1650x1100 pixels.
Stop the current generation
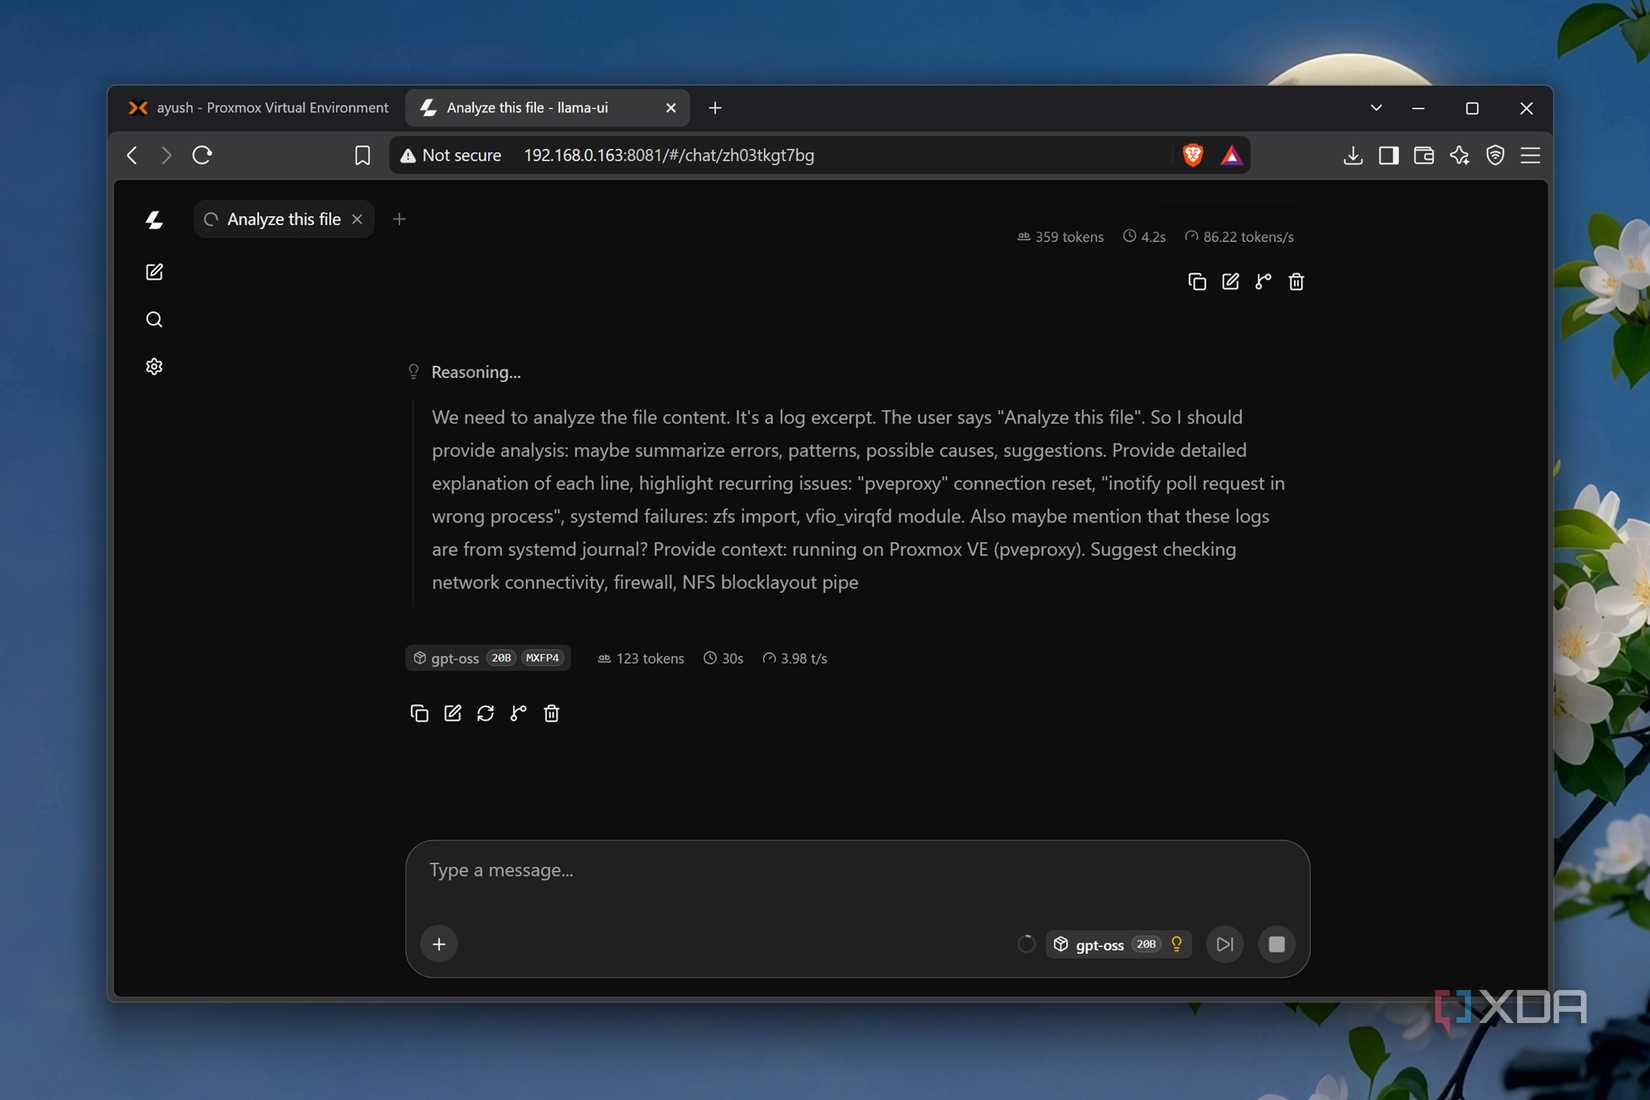1277,944
